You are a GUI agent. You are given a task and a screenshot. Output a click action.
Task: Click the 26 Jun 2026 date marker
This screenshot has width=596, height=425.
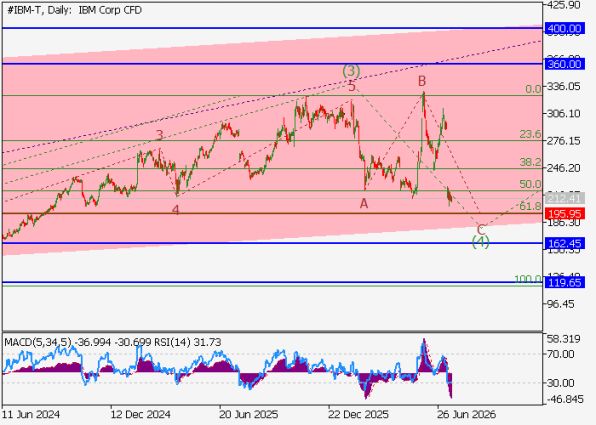(467, 414)
